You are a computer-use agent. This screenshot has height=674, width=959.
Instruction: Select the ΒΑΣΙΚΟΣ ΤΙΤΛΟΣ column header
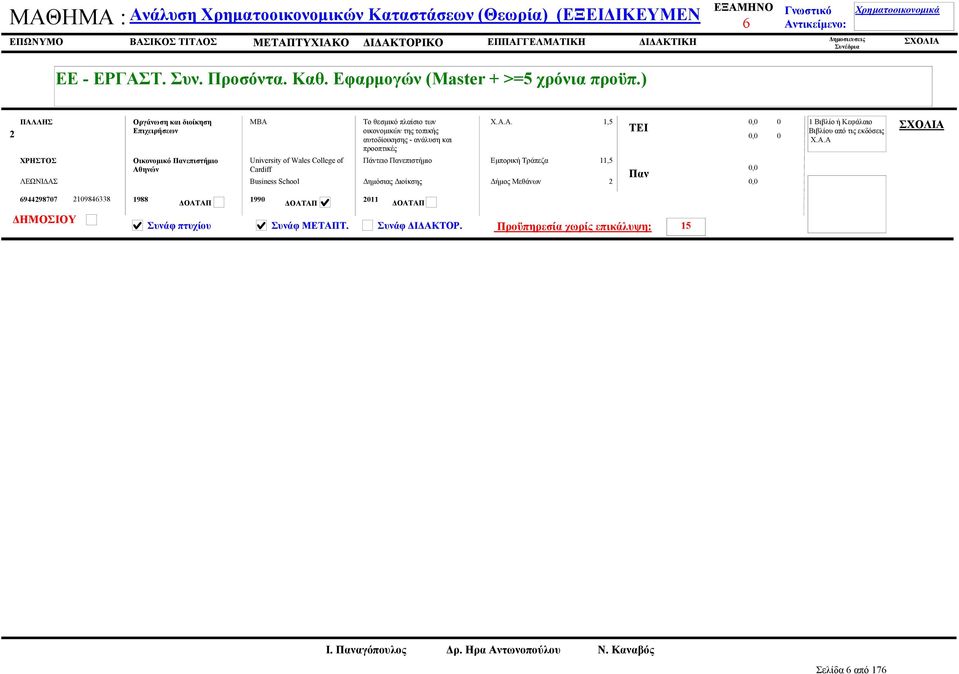tap(173, 42)
